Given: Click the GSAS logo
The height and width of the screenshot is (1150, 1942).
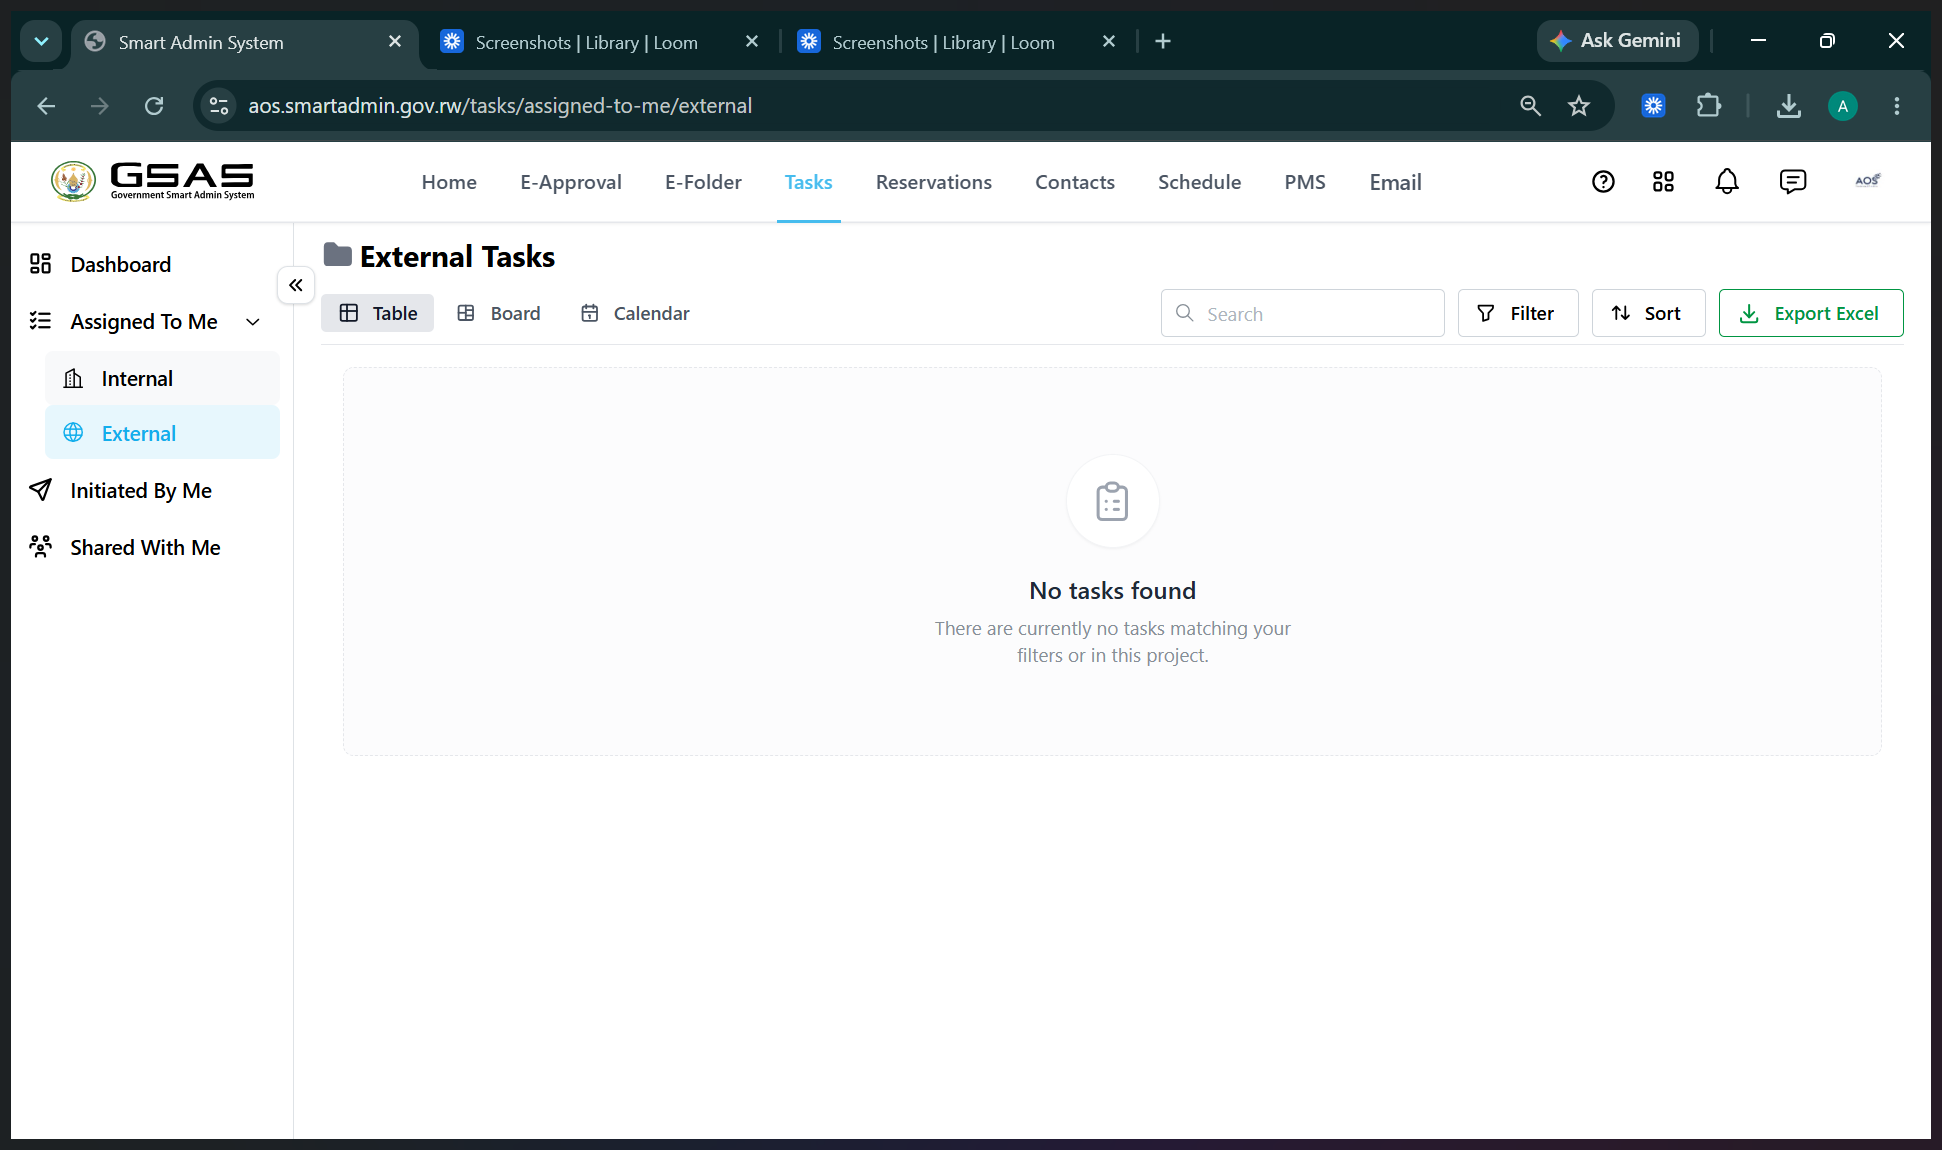Looking at the screenshot, I should click(153, 181).
